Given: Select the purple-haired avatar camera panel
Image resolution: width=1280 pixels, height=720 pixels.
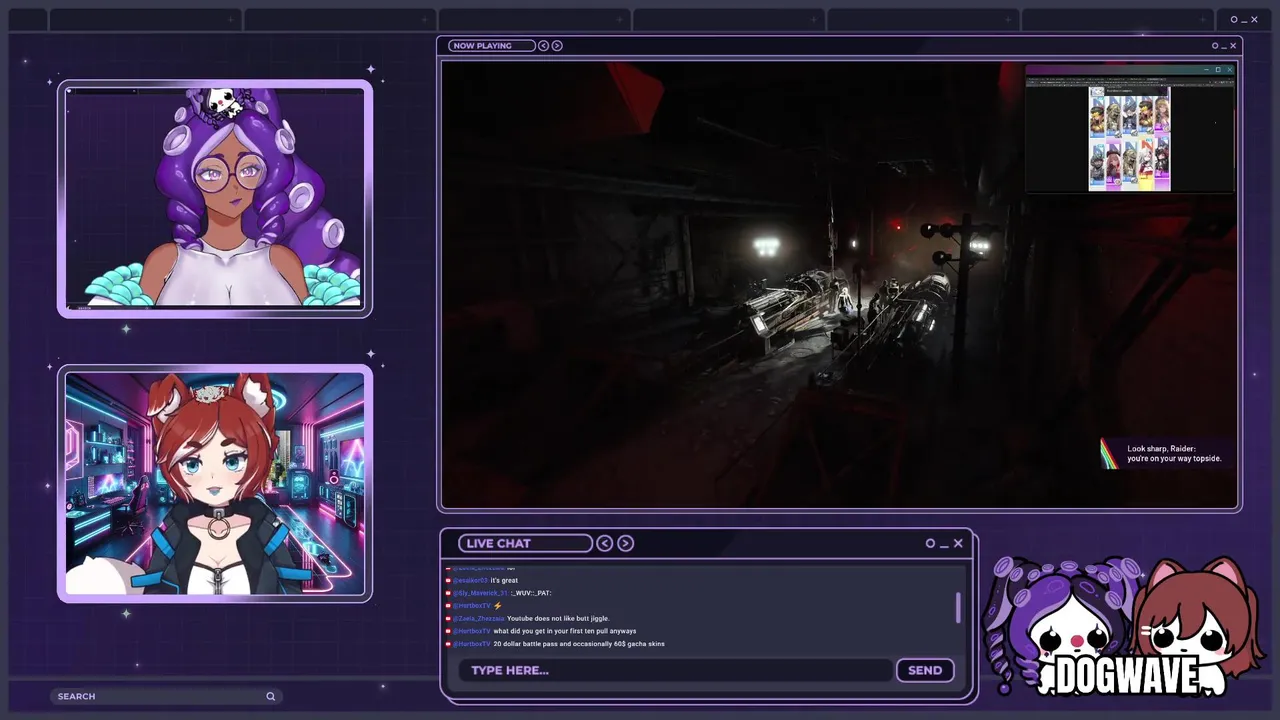Looking at the screenshot, I should click(x=215, y=198).
